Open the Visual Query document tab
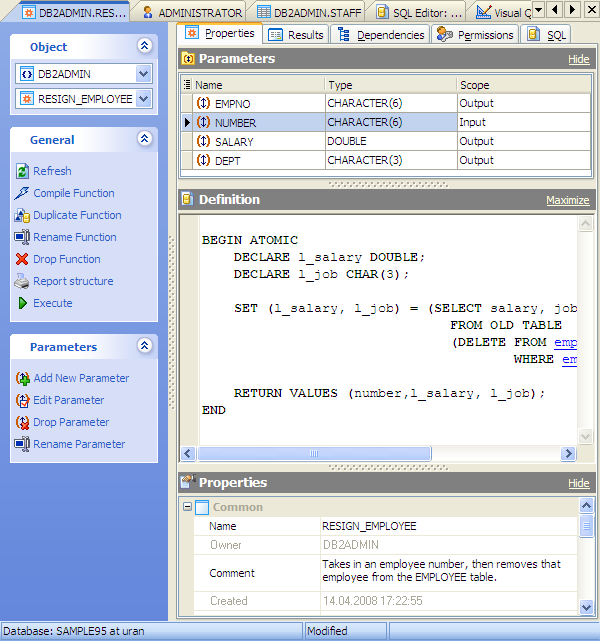This screenshot has width=600, height=641. pos(503,13)
